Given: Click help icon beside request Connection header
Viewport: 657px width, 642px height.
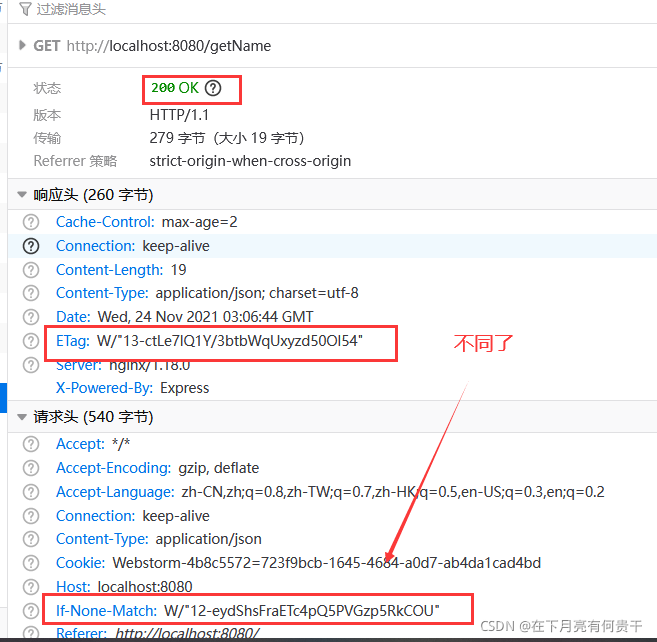Looking at the screenshot, I should click(31, 516).
